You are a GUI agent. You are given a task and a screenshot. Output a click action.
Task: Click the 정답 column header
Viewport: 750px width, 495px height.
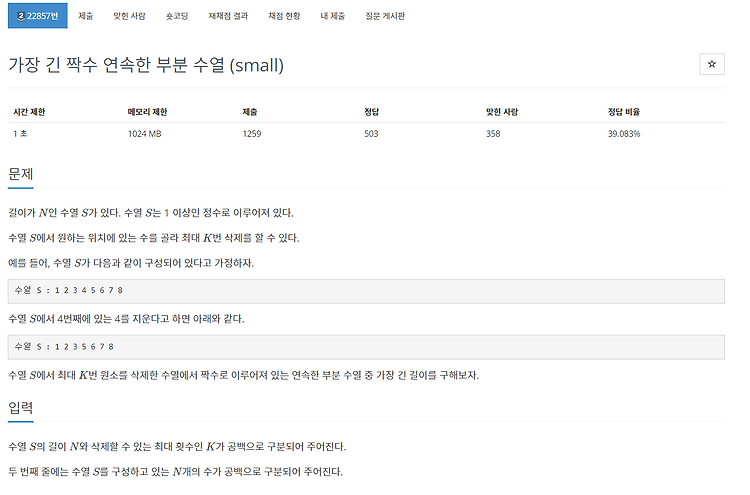click(x=372, y=112)
